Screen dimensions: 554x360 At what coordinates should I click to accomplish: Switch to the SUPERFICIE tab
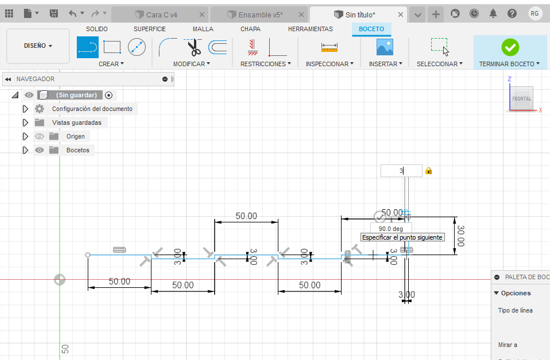click(149, 29)
